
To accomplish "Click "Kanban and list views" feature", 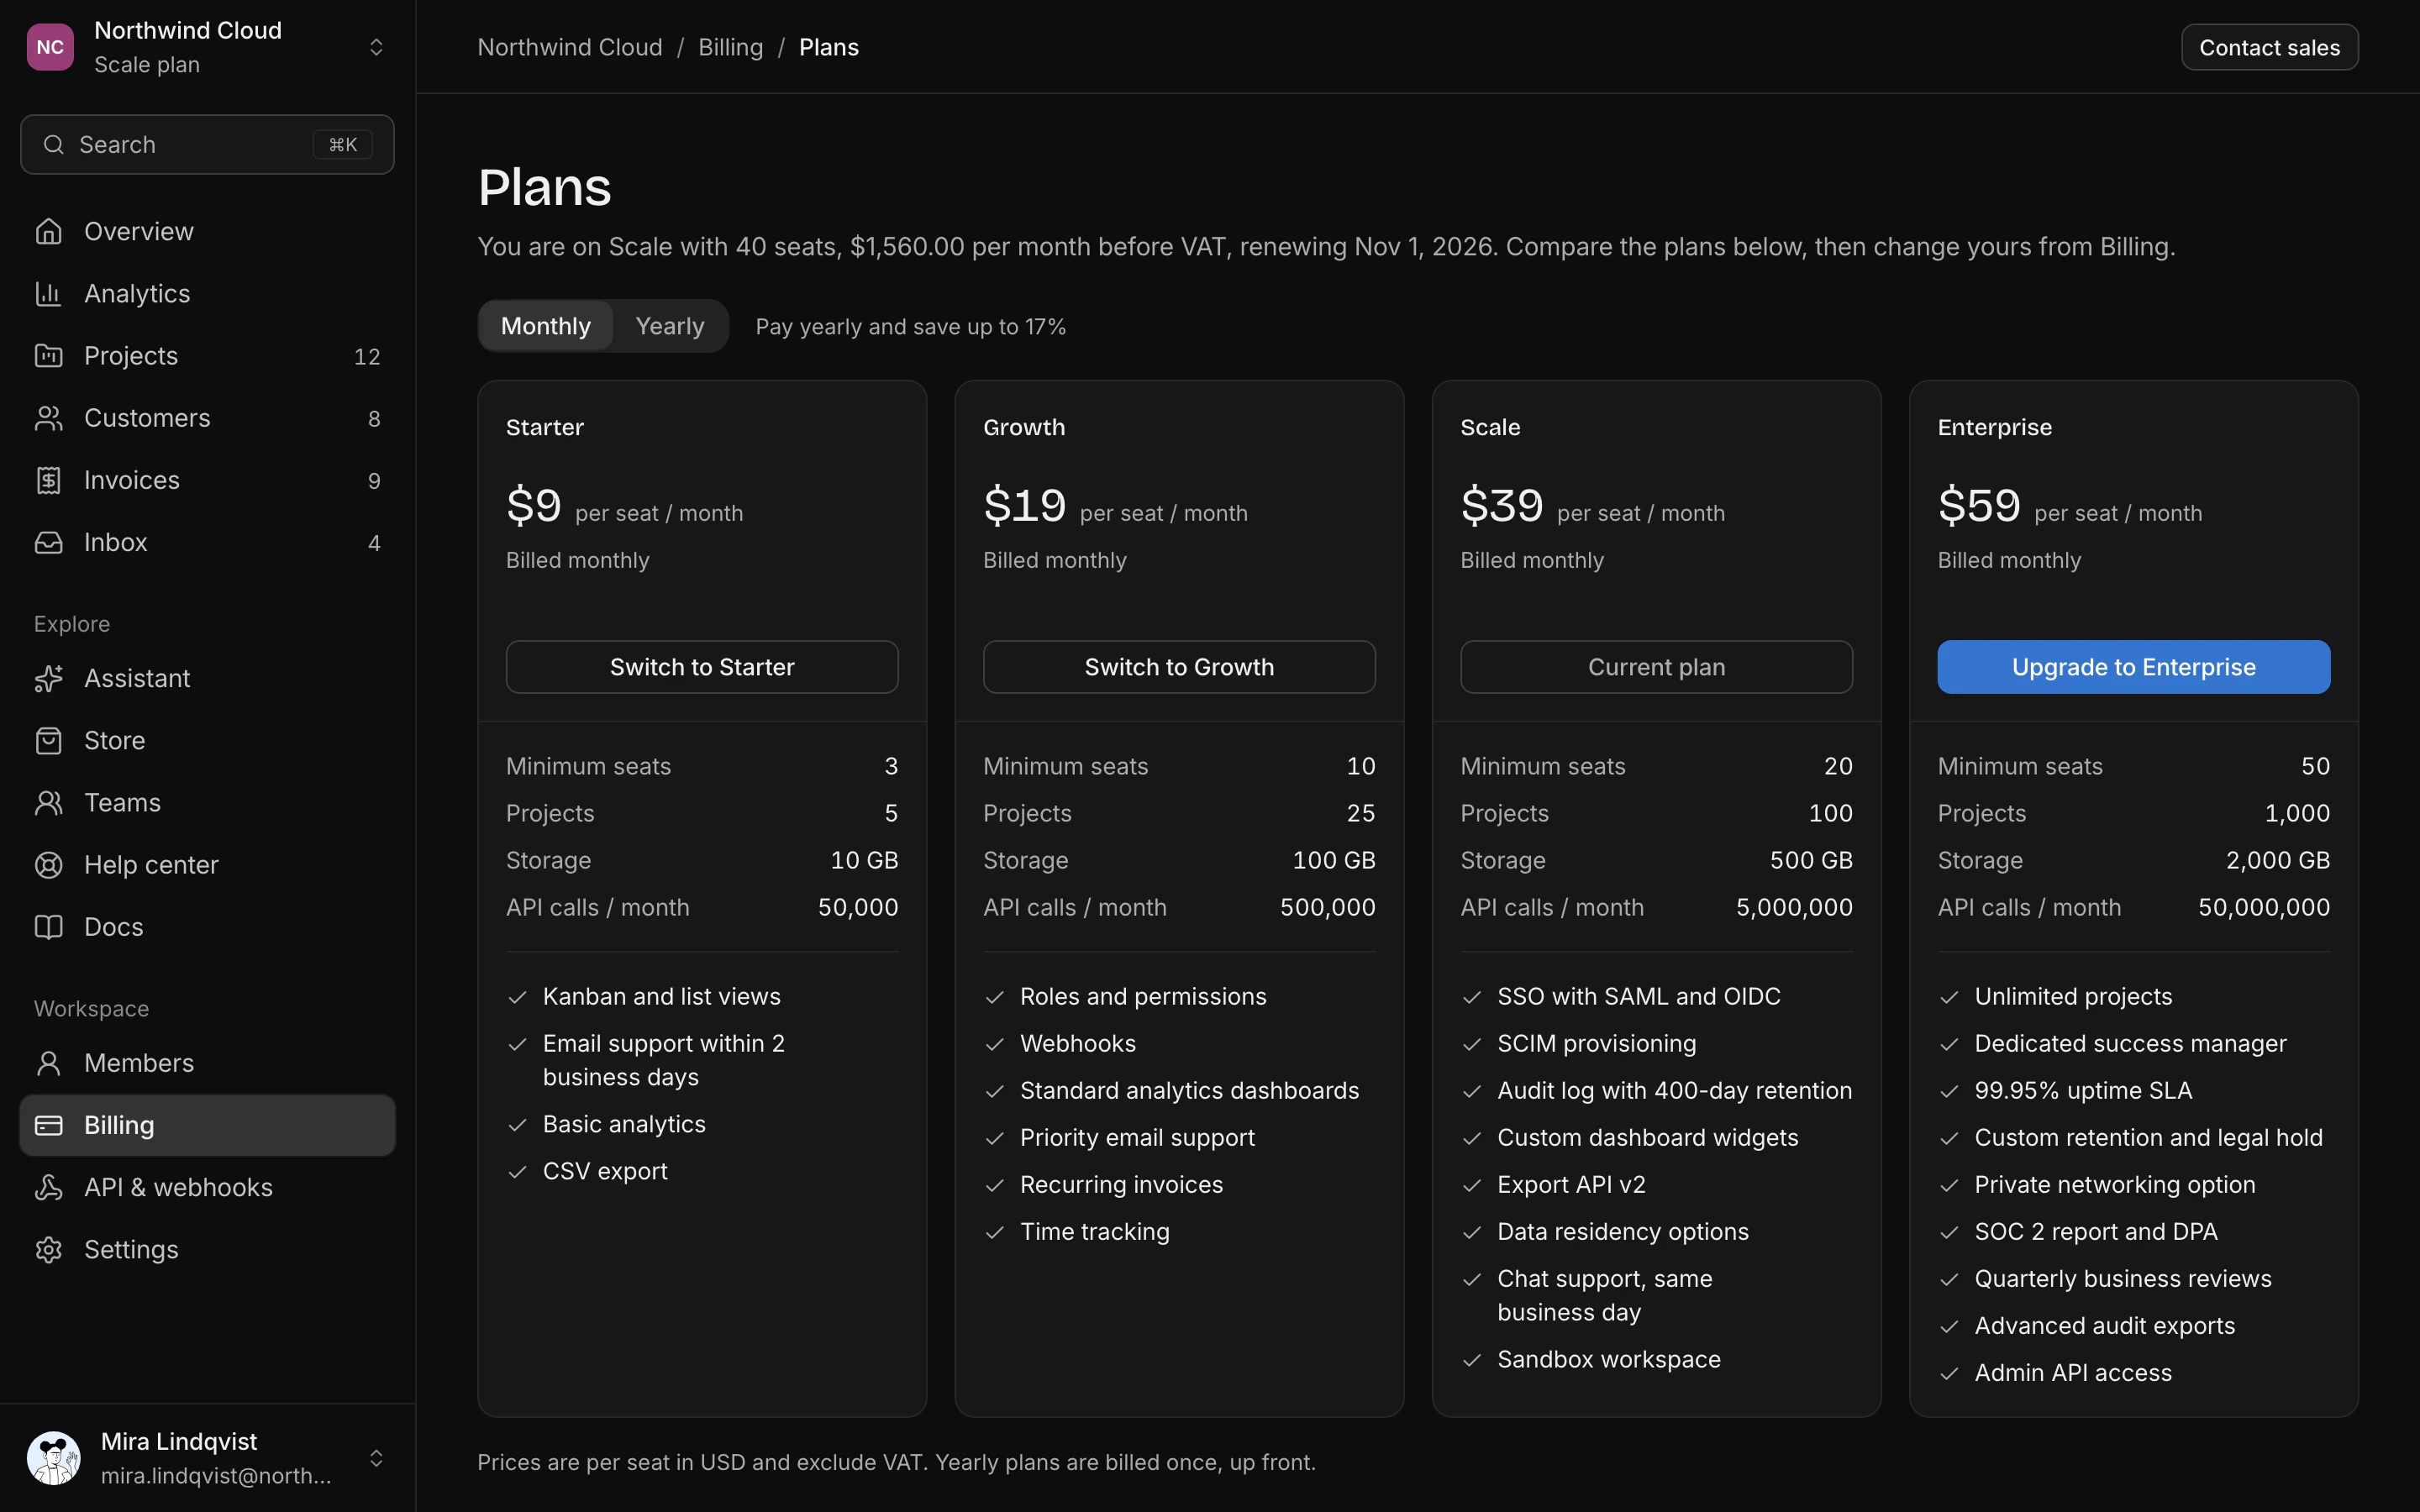I will tap(661, 996).
